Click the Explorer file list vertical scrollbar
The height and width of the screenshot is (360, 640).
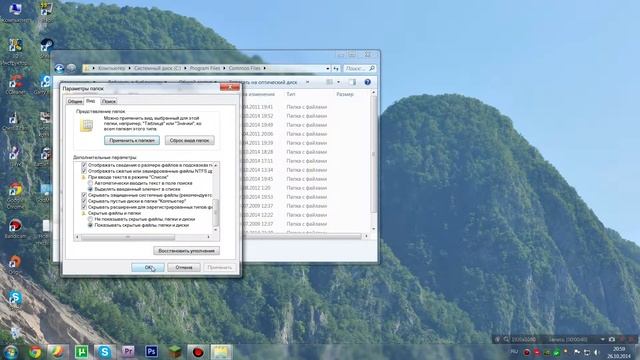(373, 161)
